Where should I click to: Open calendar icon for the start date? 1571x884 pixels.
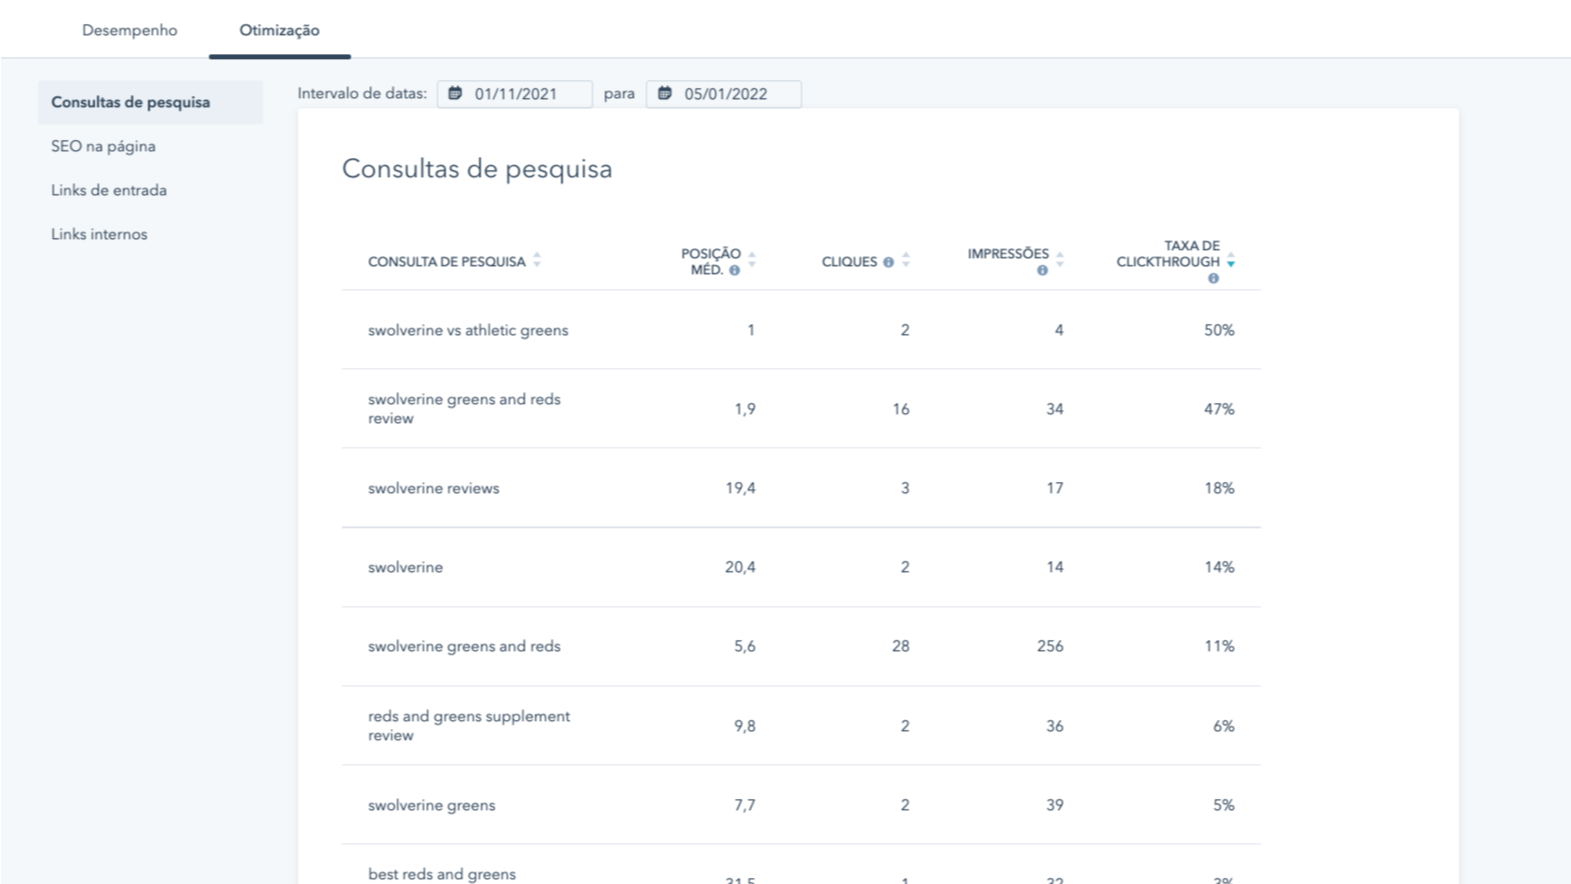pyautogui.click(x=455, y=93)
